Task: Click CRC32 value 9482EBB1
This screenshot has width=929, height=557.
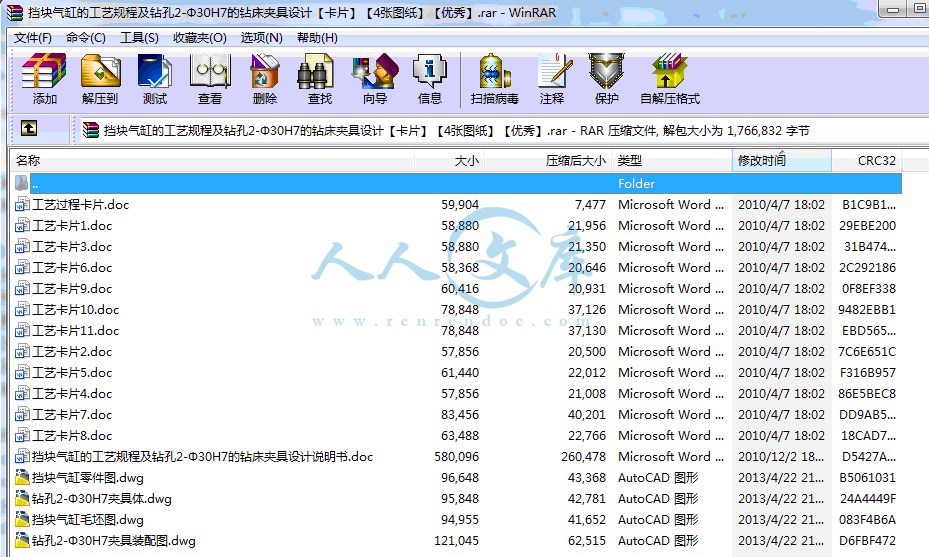Action: click(x=867, y=309)
